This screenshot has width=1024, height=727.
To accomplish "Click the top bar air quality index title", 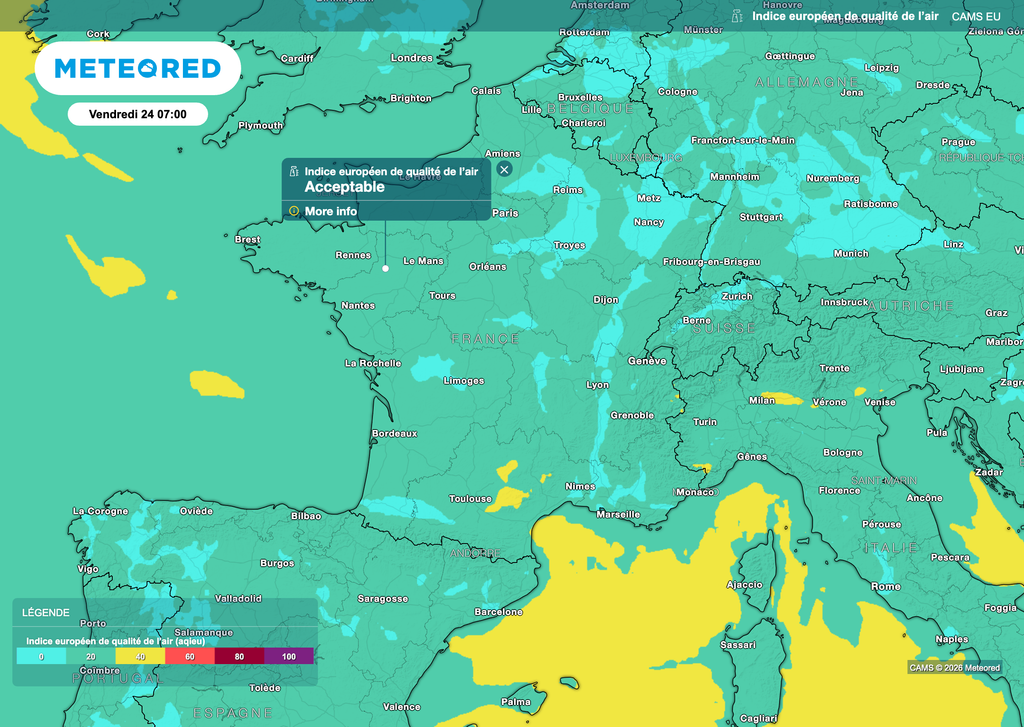I will click(845, 16).
